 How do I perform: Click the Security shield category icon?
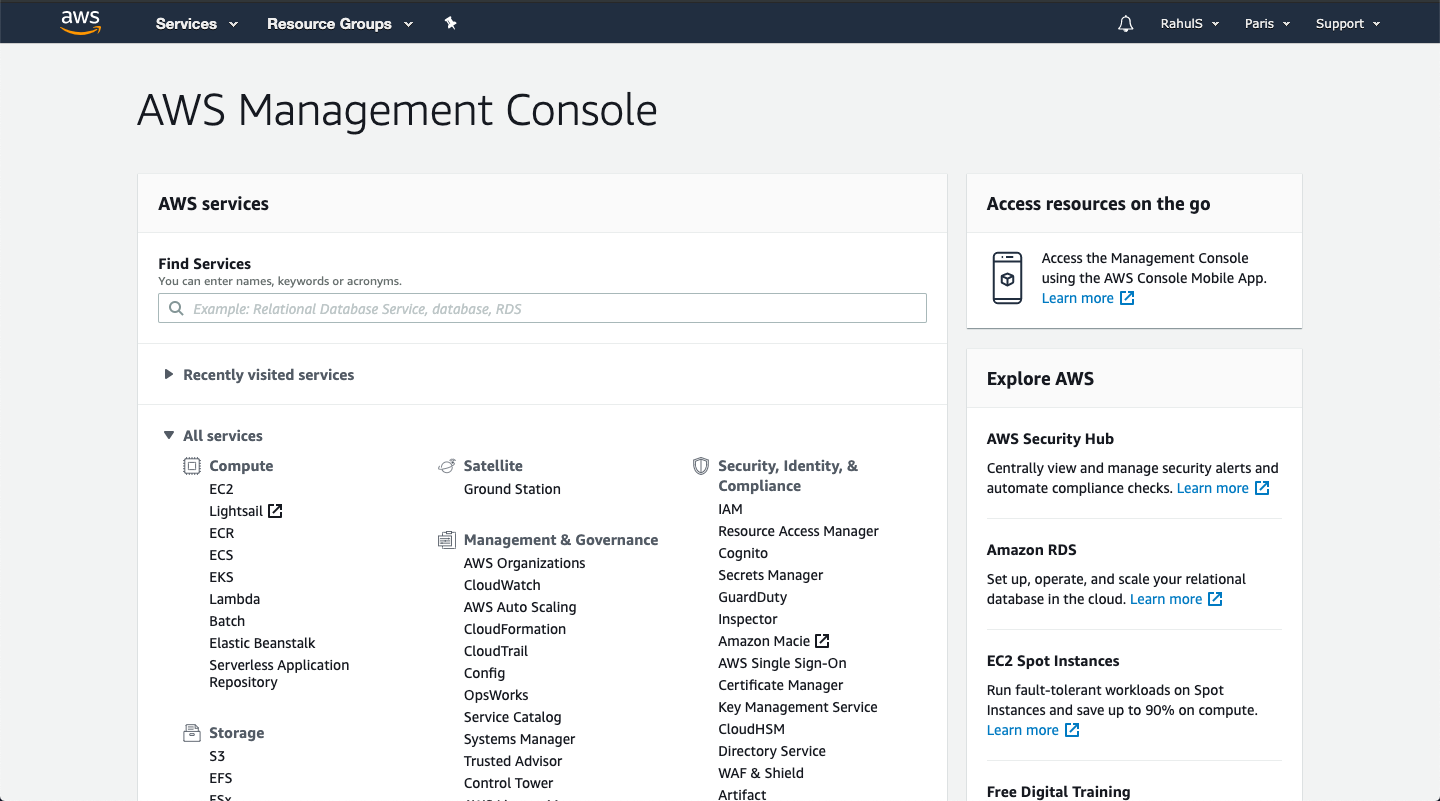click(x=701, y=466)
